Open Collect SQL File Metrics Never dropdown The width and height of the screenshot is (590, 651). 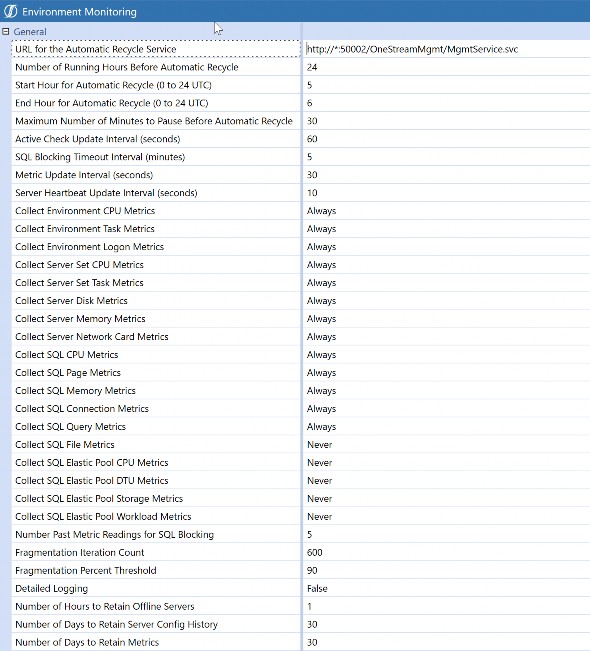pyautogui.click(x=446, y=445)
